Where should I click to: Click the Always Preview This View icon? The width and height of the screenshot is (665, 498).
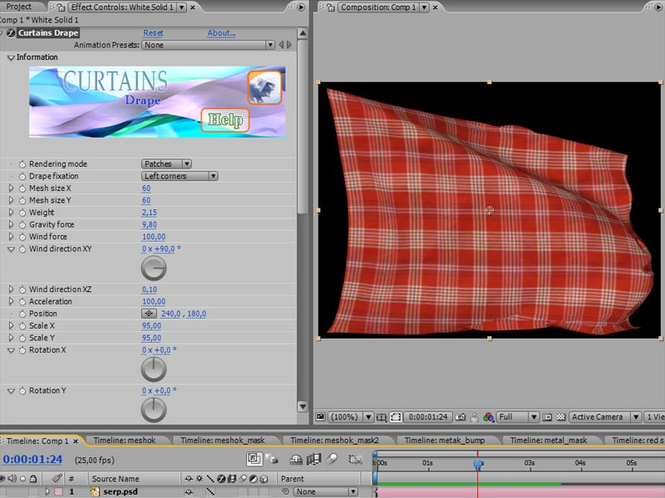321,417
